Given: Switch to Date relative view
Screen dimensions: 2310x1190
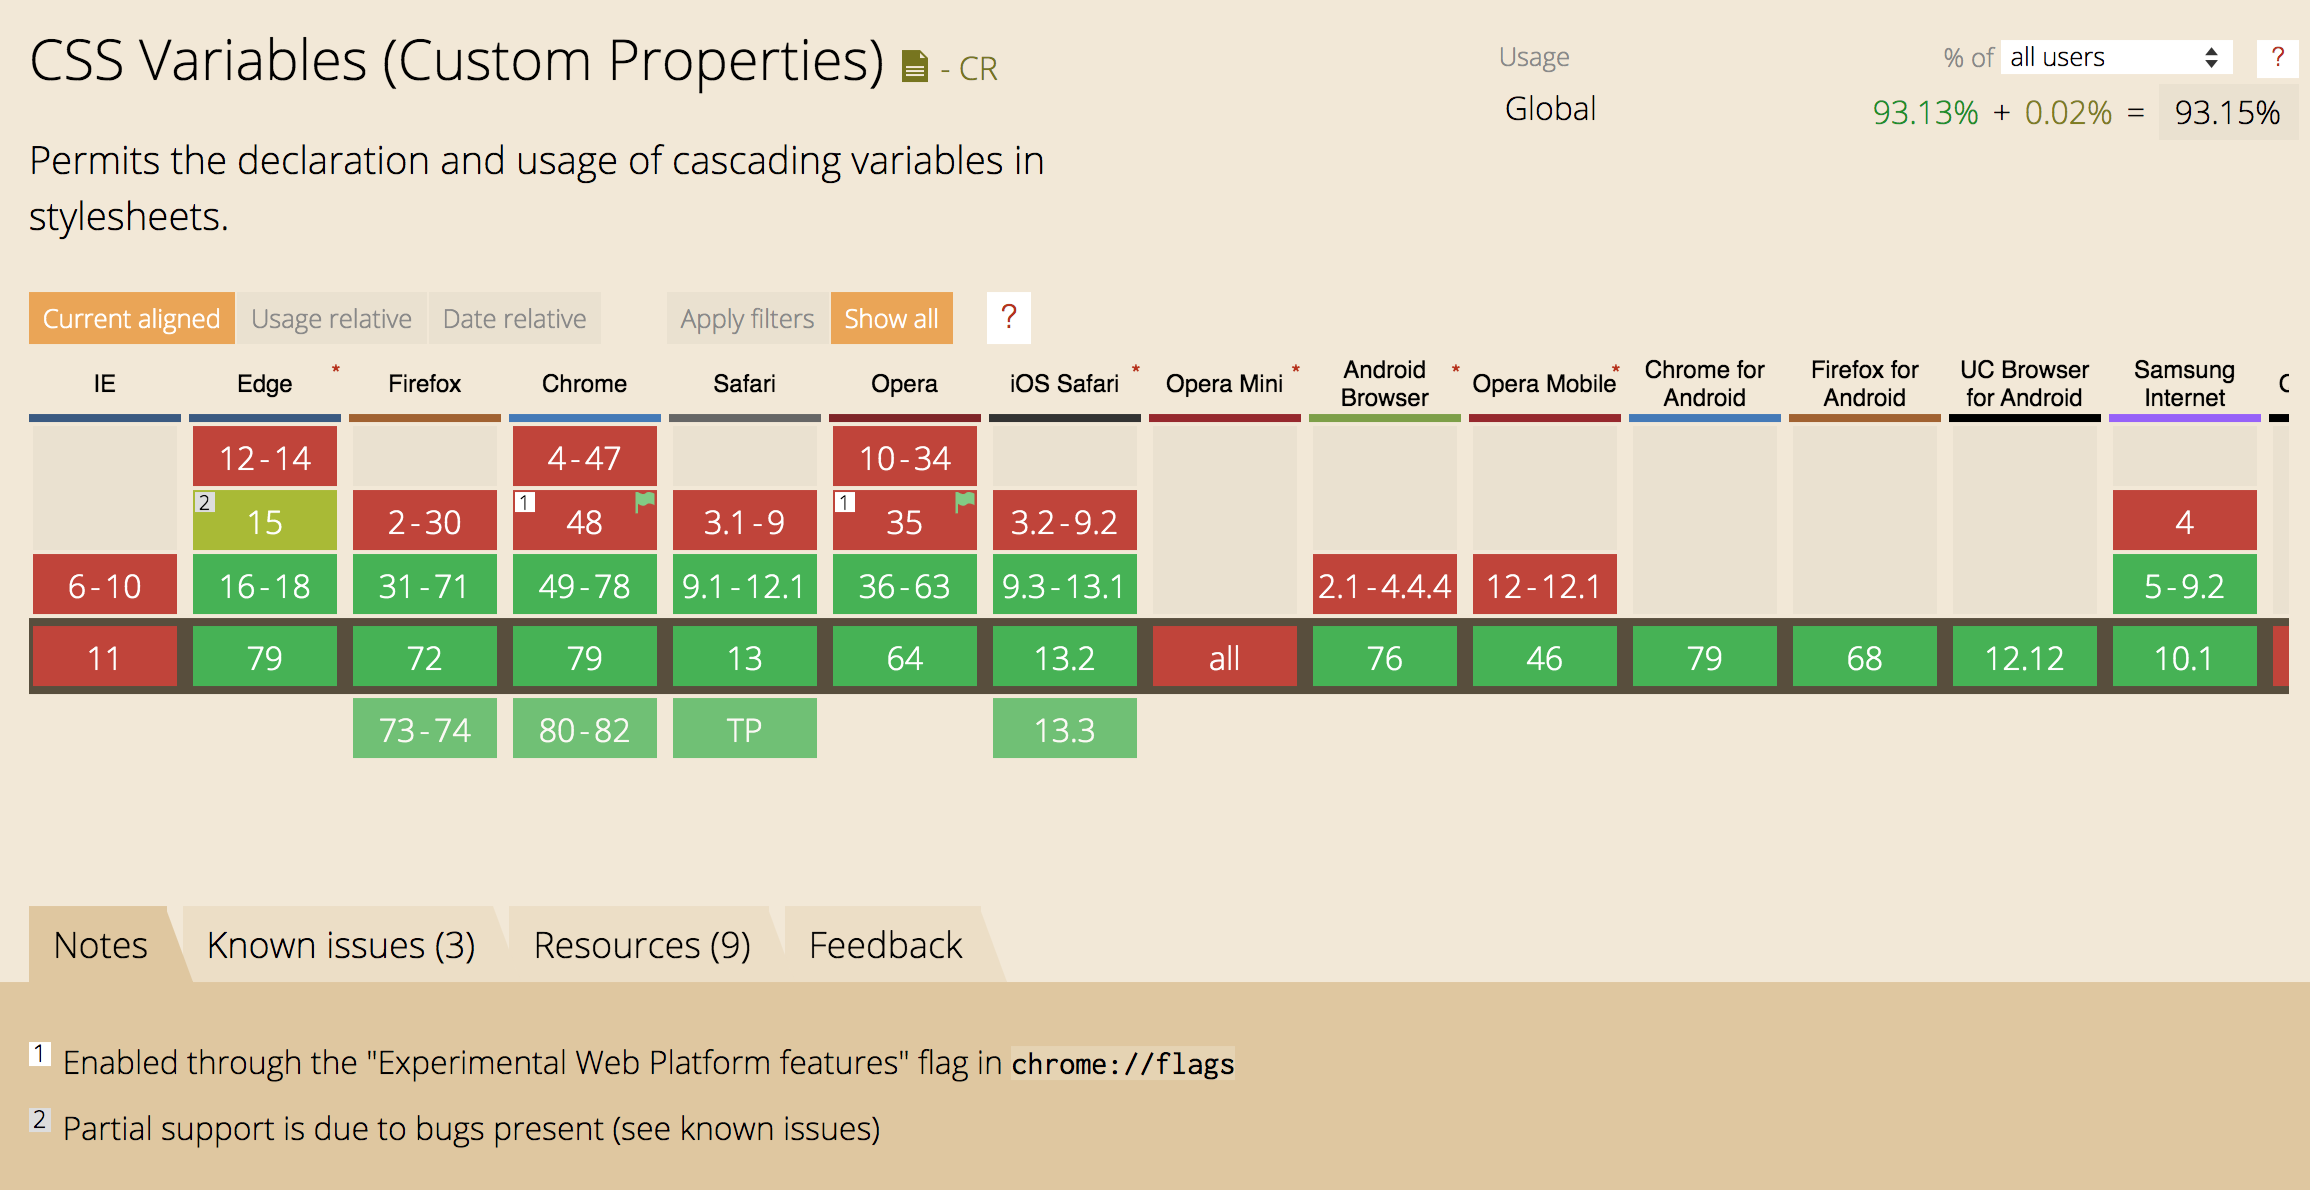Looking at the screenshot, I should coord(514,319).
